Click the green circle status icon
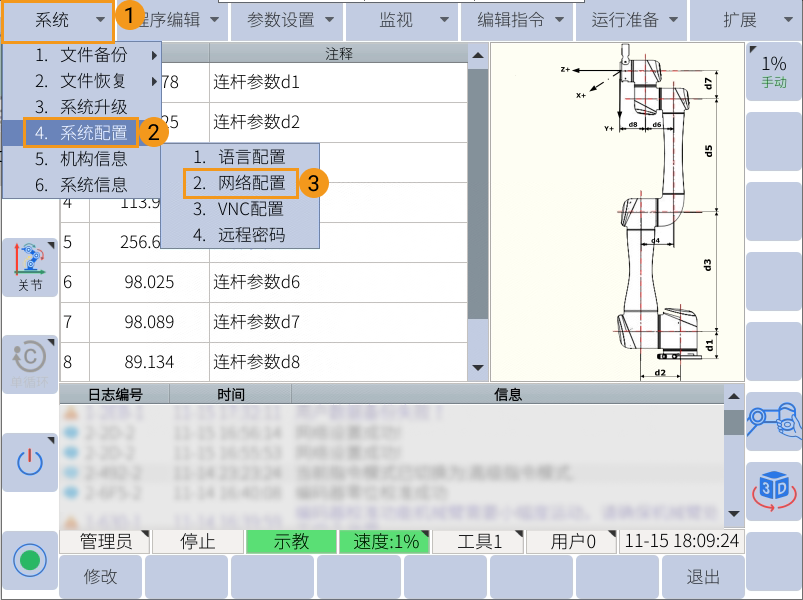 (29, 559)
